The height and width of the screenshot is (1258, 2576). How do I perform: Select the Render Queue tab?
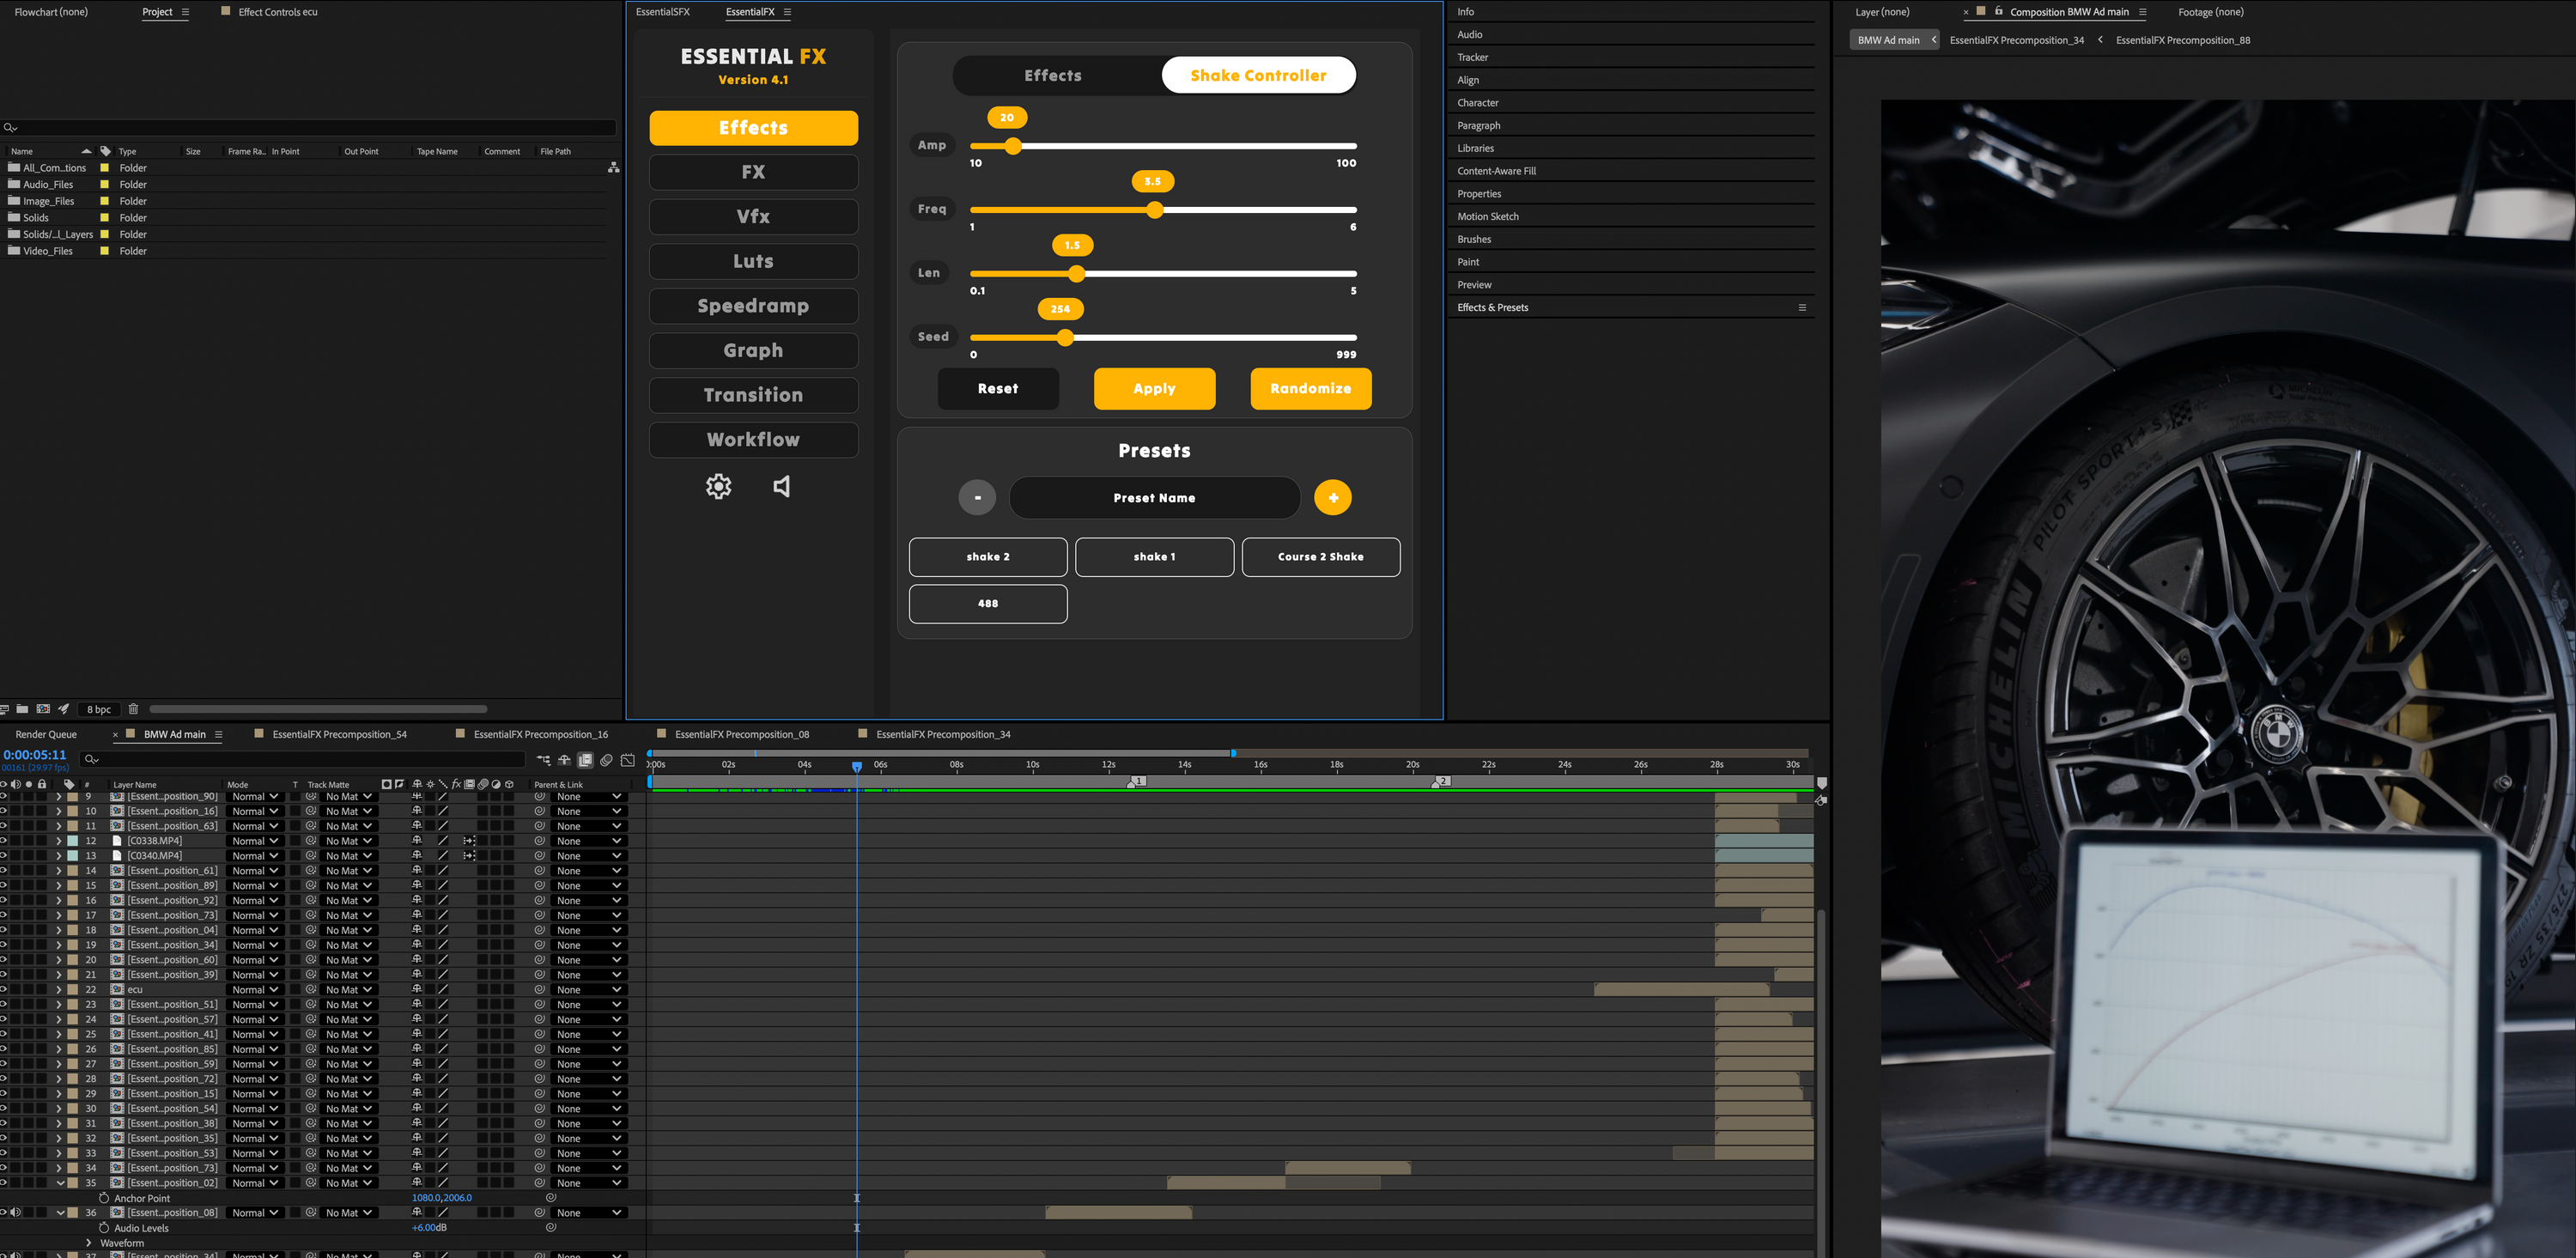pyautogui.click(x=45, y=733)
